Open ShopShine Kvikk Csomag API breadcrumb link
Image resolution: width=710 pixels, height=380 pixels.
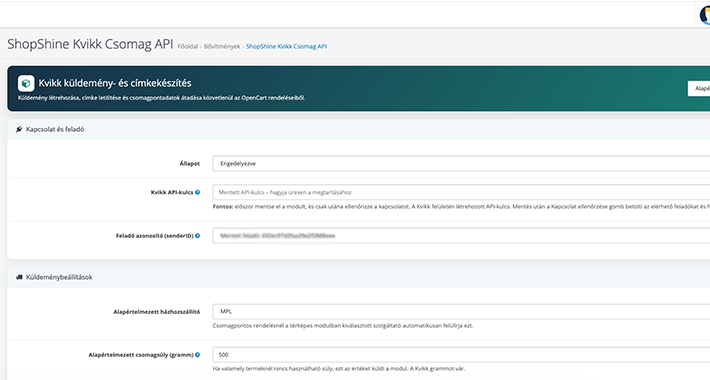286,46
